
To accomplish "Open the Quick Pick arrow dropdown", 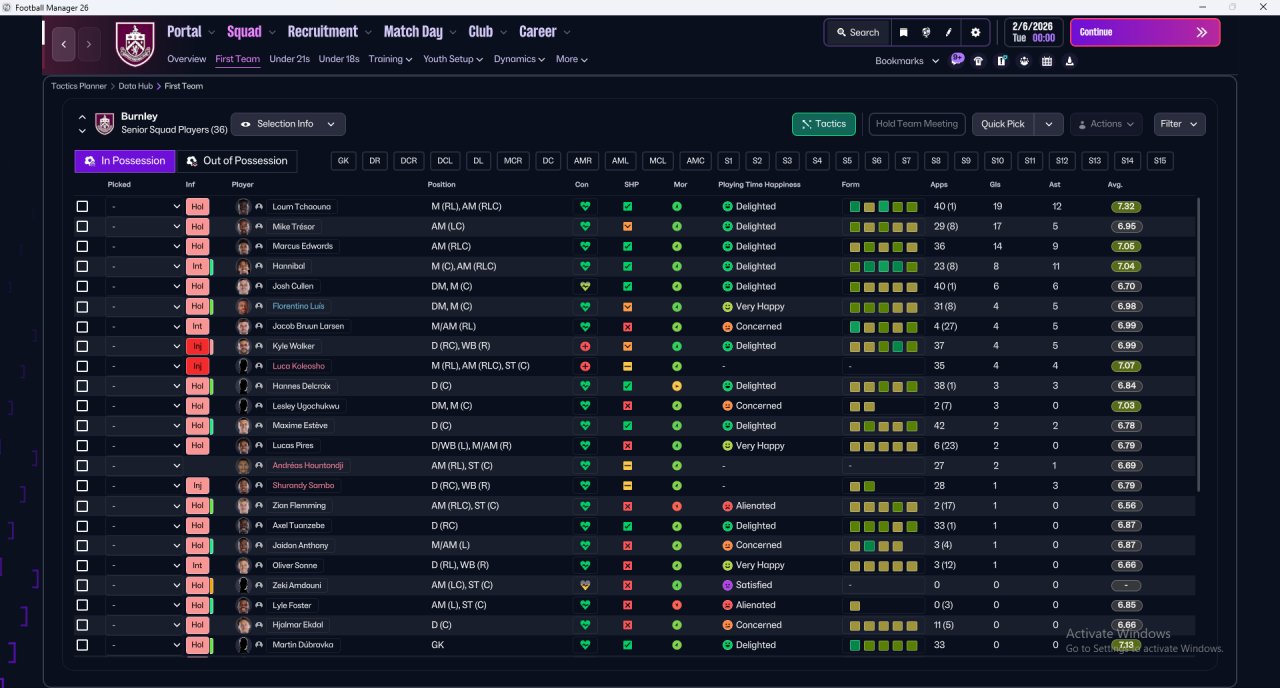I will click(1048, 124).
